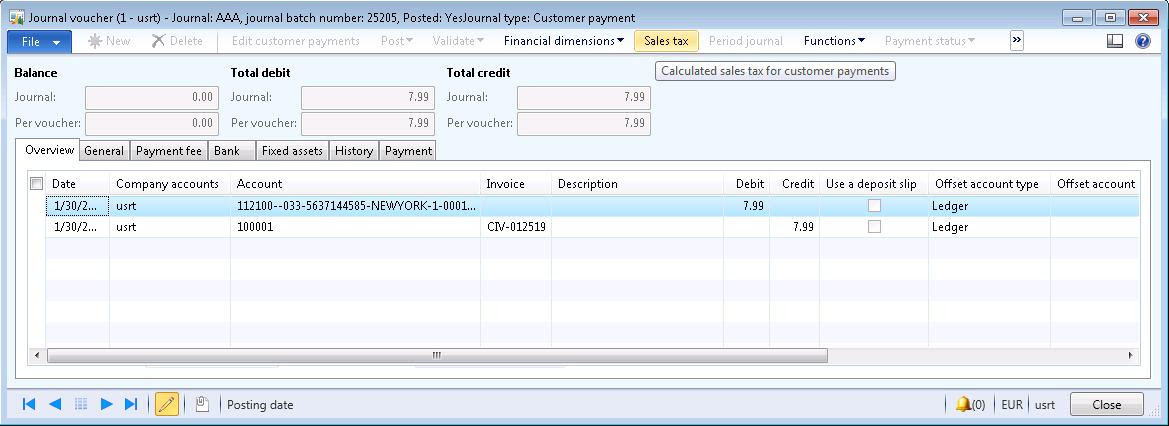This screenshot has width=1169, height=426.
Task: Toggle the view layout icon near help
Action: click(x=1115, y=41)
